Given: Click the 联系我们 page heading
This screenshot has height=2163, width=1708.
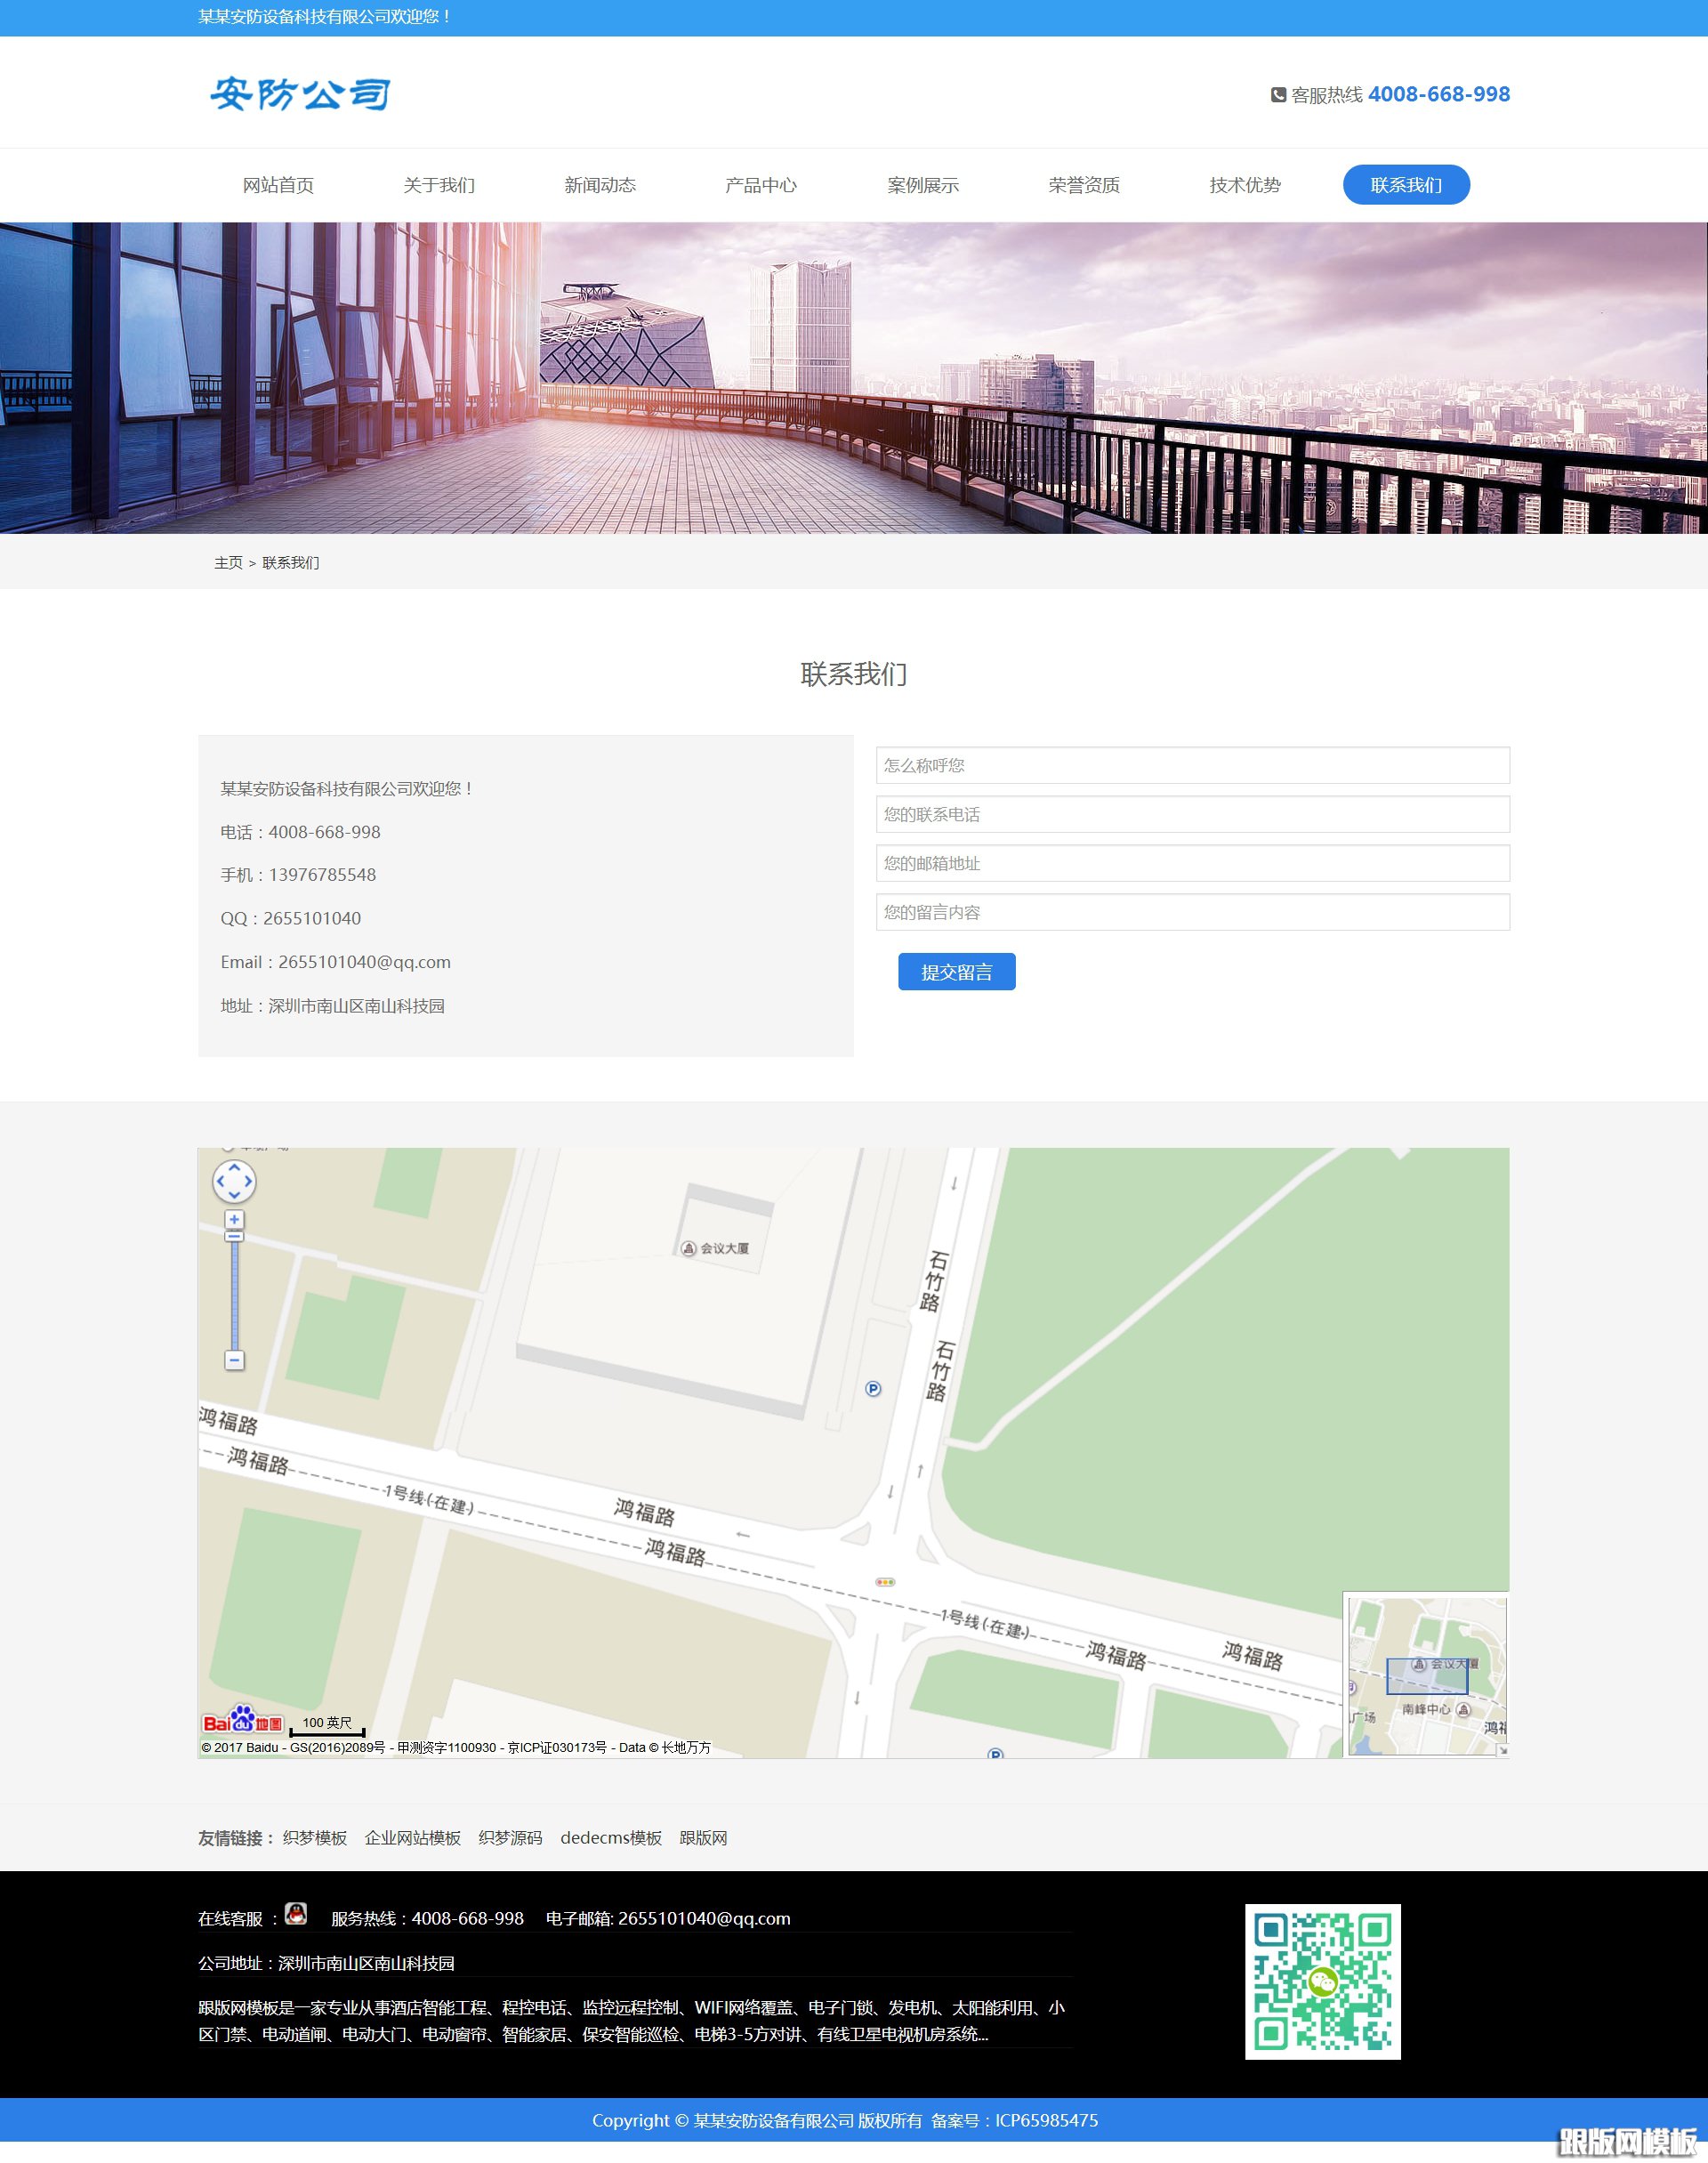Looking at the screenshot, I should point(854,674).
